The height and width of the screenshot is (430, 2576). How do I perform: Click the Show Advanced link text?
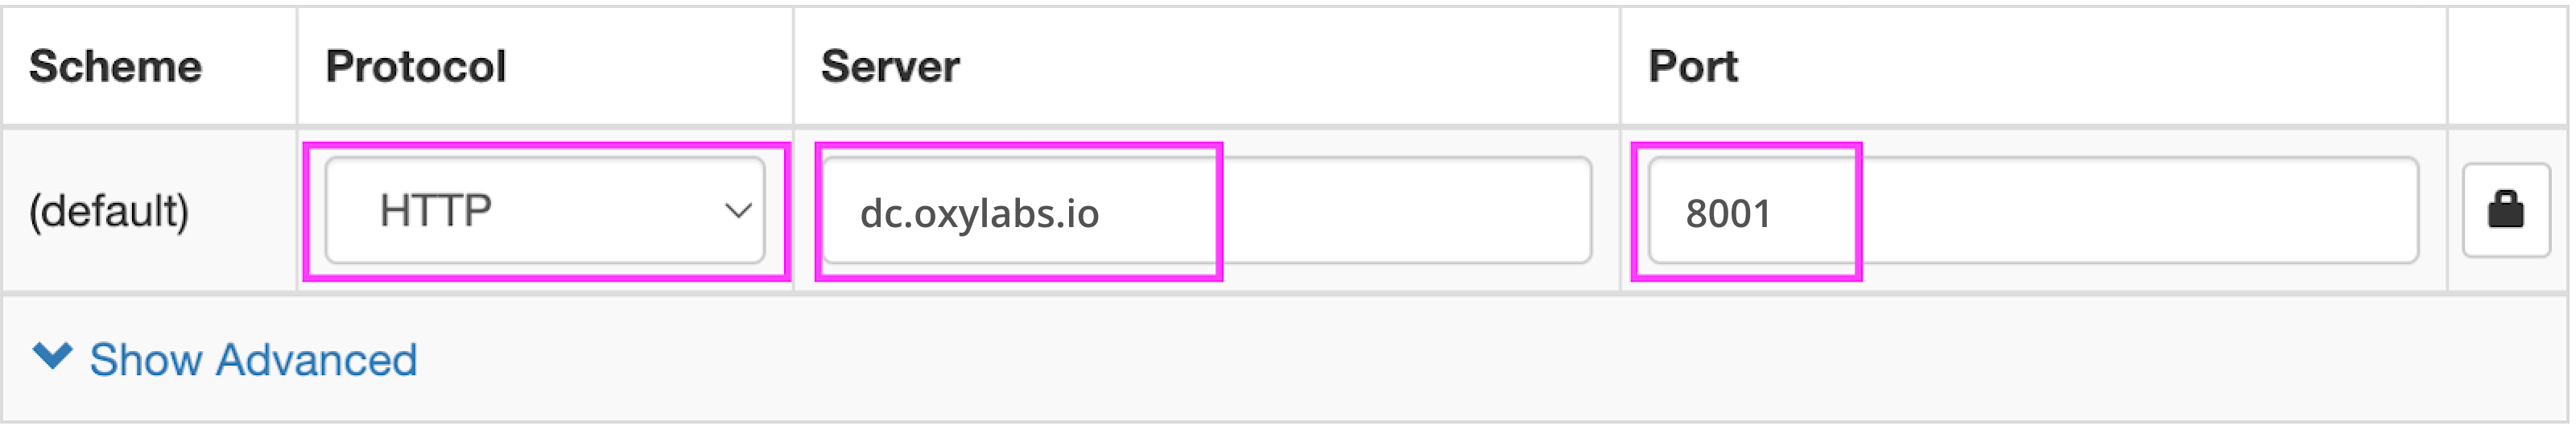(x=253, y=359)
